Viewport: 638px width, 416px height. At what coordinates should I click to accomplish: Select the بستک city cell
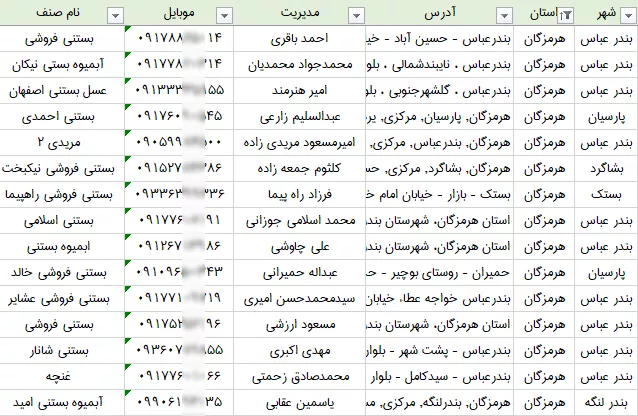pyautogui.click(x=606, y=195)
